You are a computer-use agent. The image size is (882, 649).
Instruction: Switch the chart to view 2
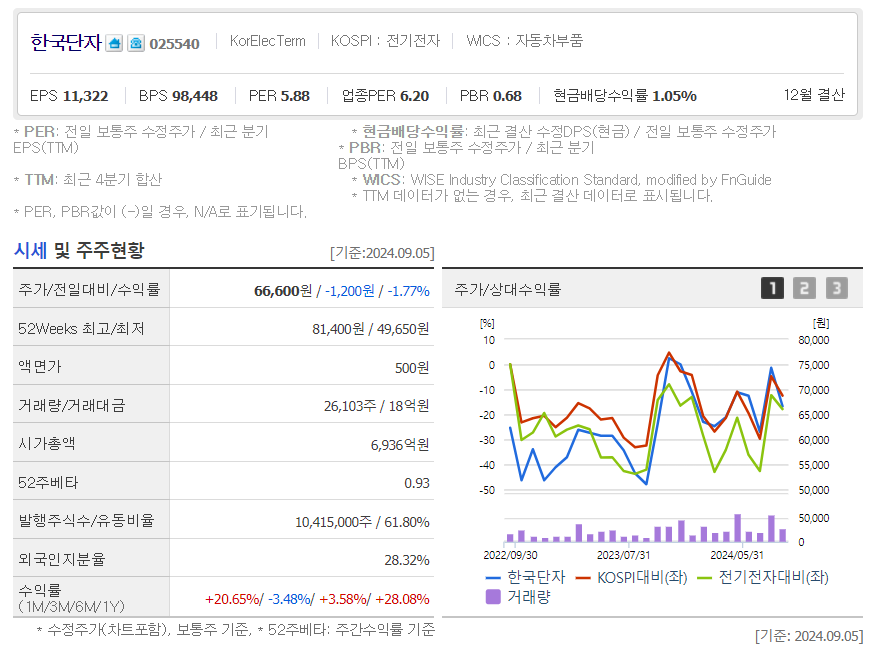pos(804,288)
